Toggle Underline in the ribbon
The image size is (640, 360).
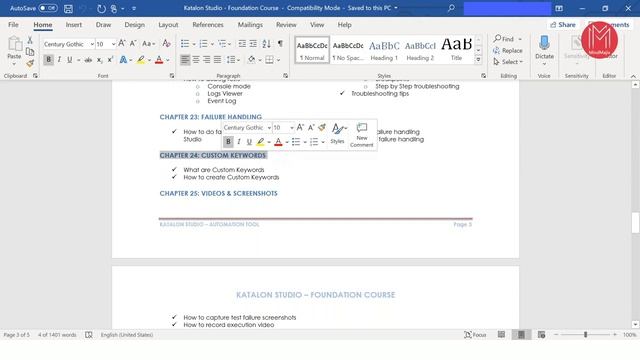pos(70,60)
